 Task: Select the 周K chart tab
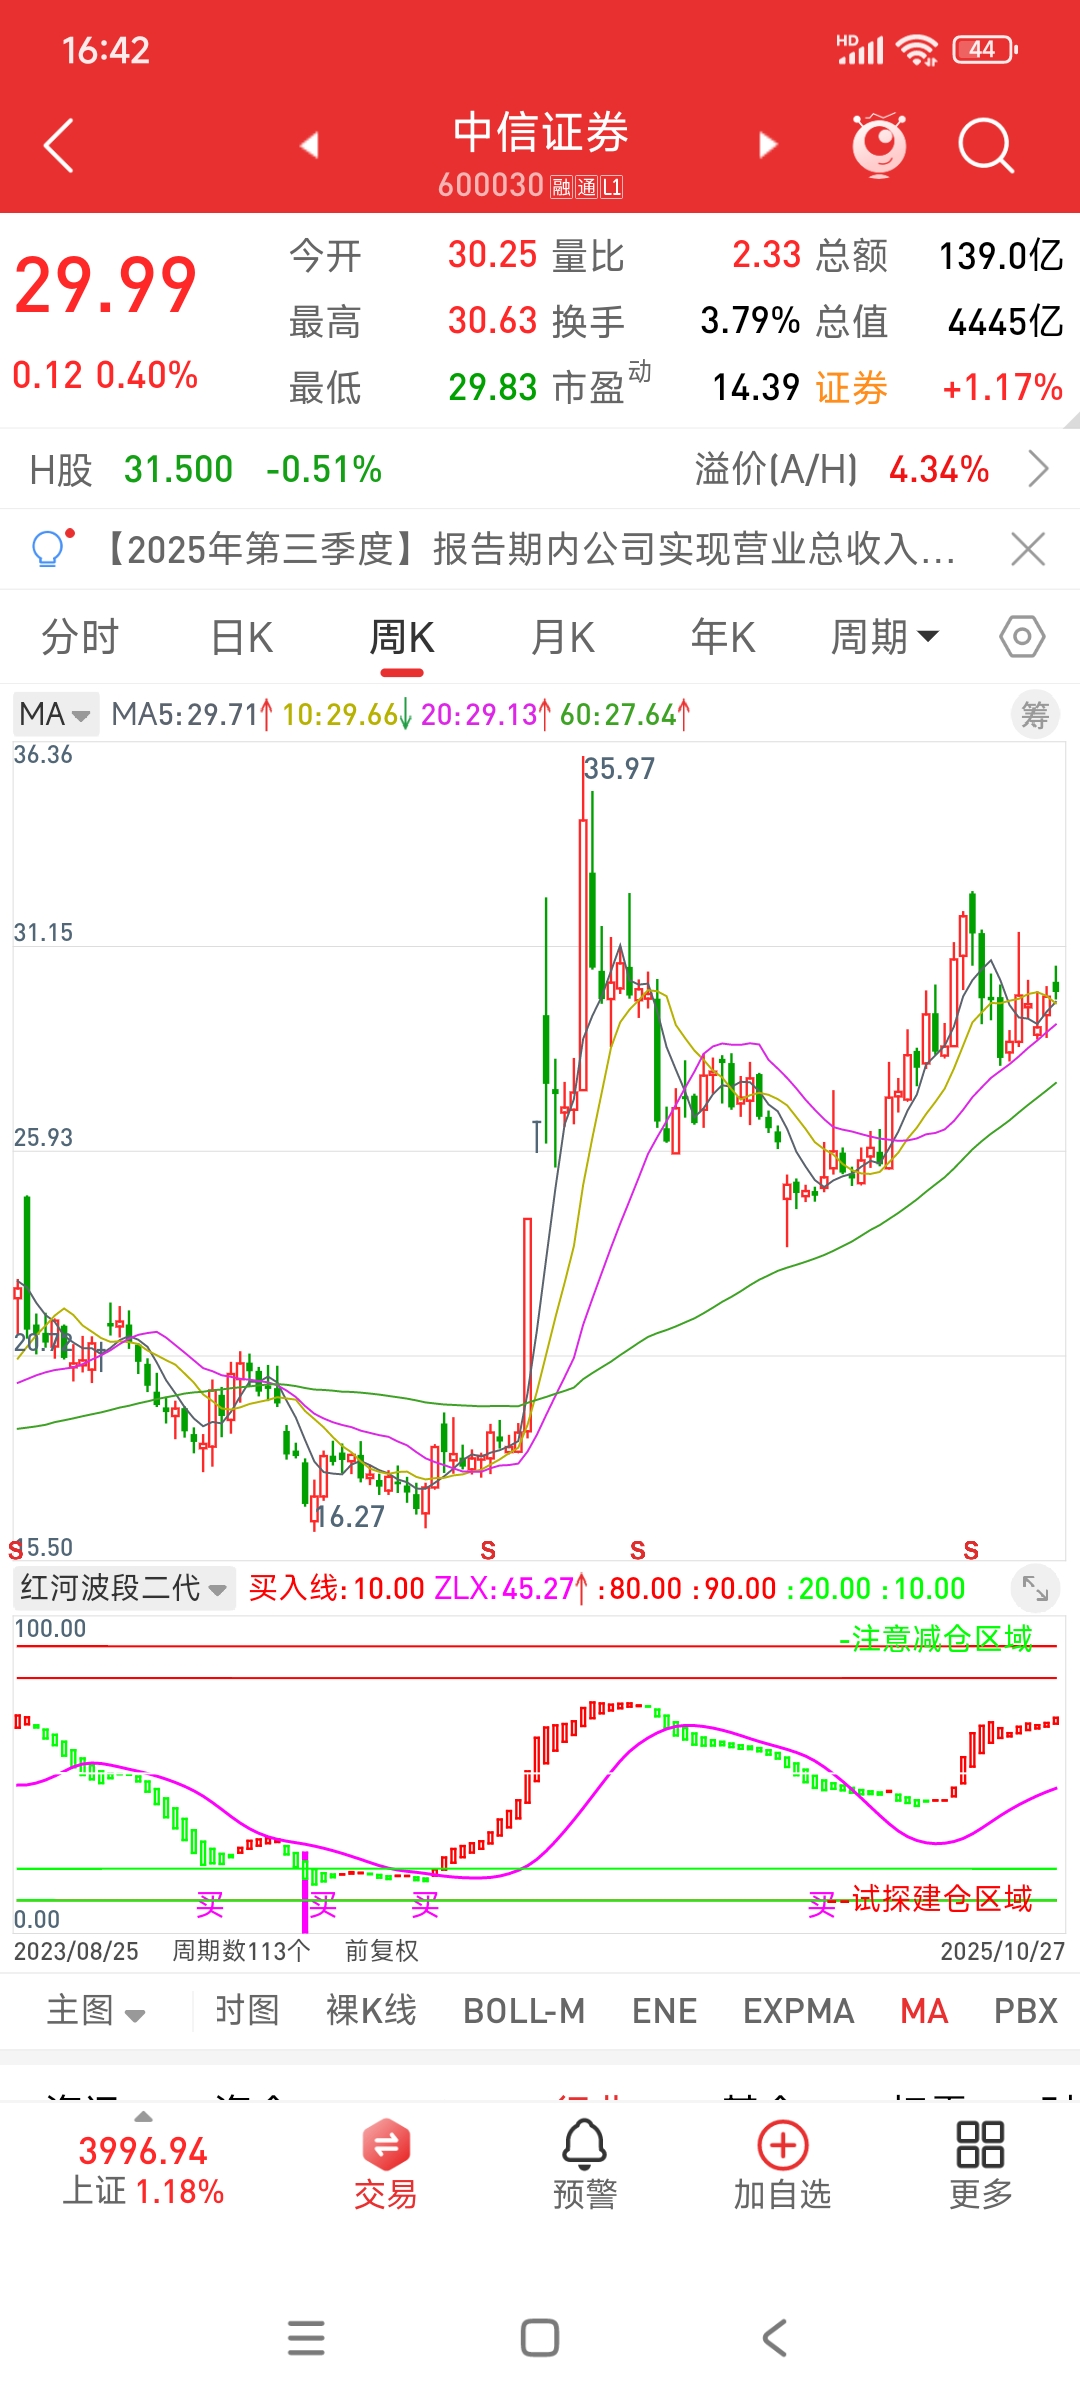402,637
